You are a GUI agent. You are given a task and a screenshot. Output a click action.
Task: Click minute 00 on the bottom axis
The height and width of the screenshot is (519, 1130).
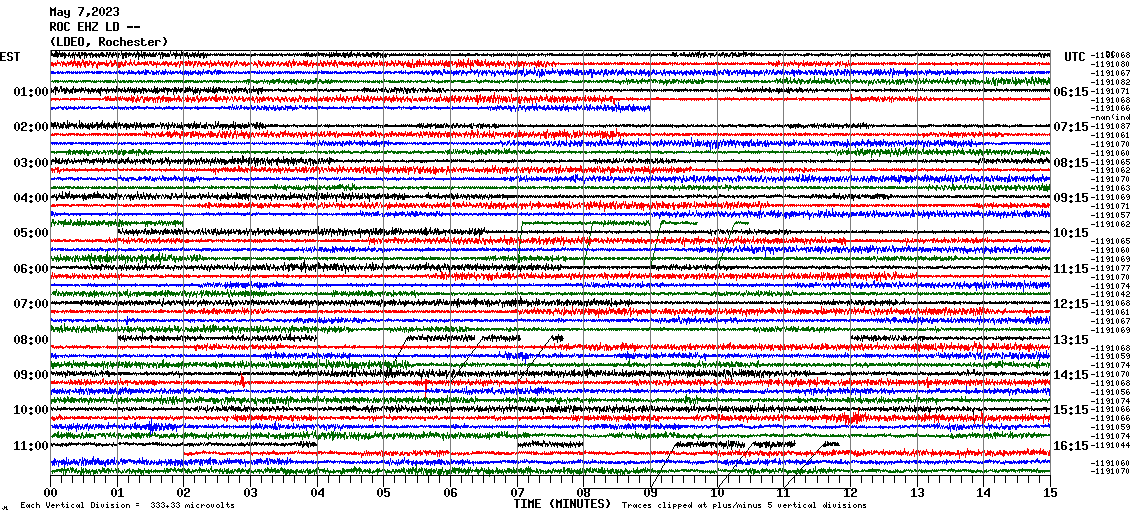click(51, 493)
